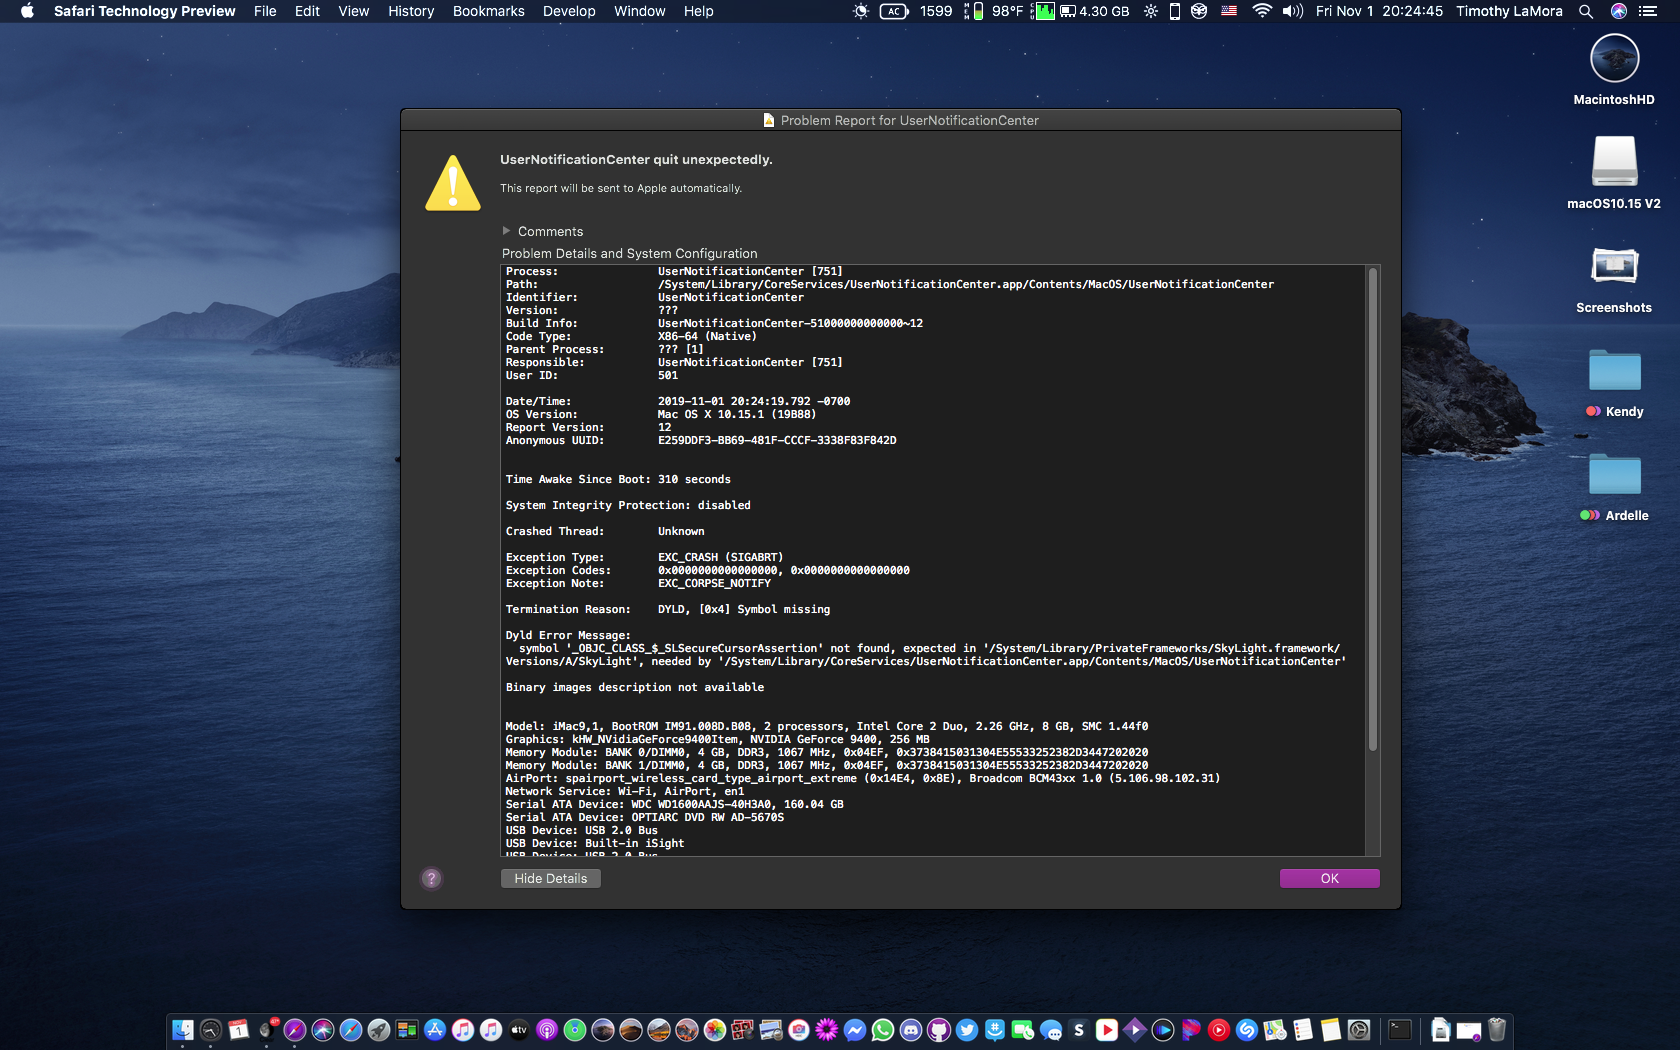Open the Calendar app in Dock
Image resolution: width=1680 pixels, height=1050 pixels.
238,1030
